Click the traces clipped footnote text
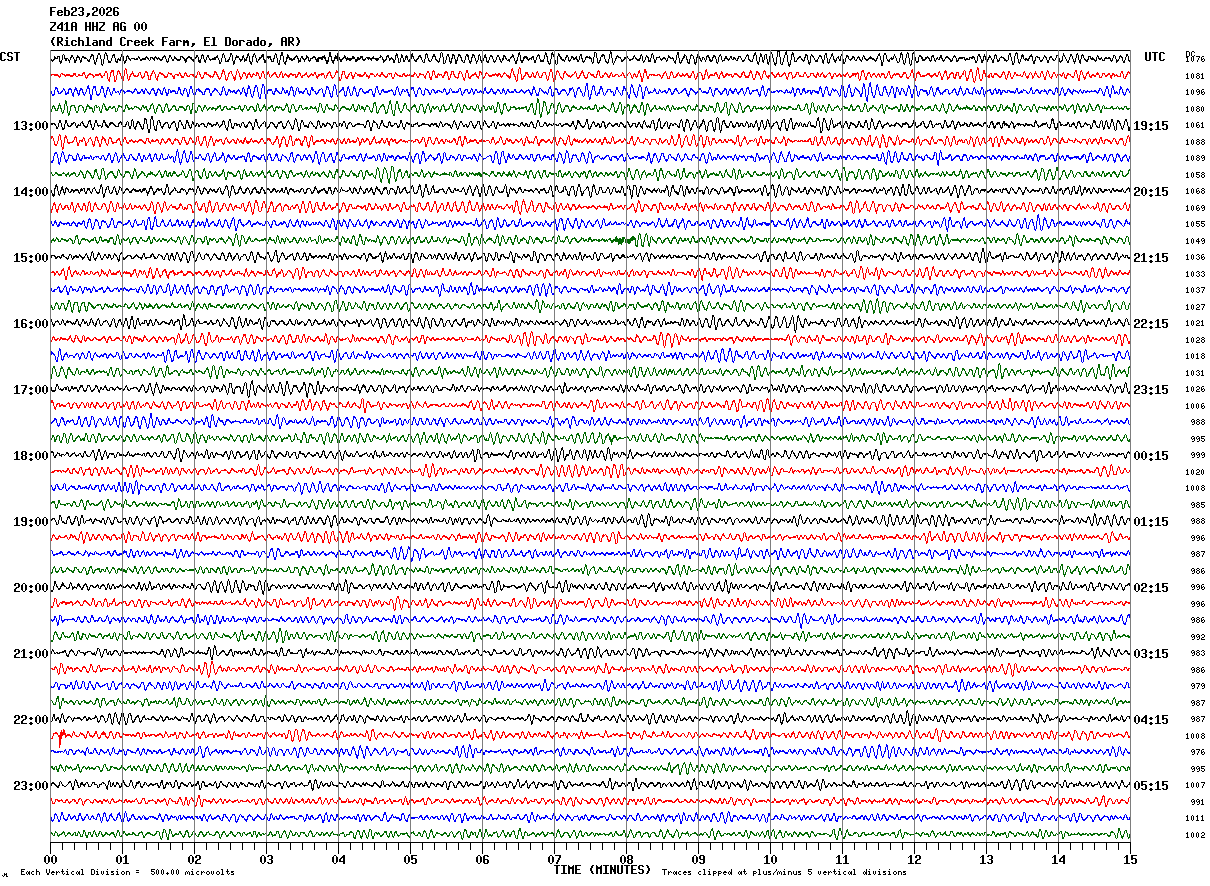 pyautogui.click(x=784, y=872)
